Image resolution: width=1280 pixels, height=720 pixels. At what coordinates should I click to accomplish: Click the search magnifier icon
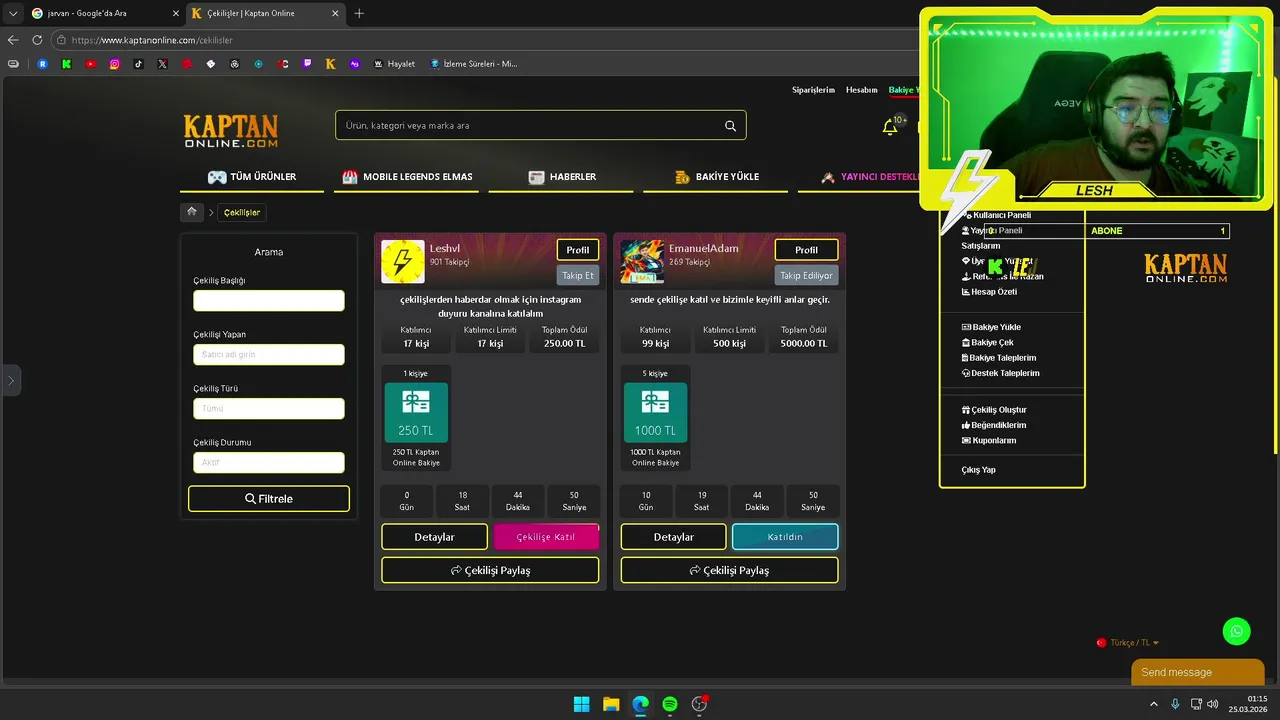pos(730,126)
